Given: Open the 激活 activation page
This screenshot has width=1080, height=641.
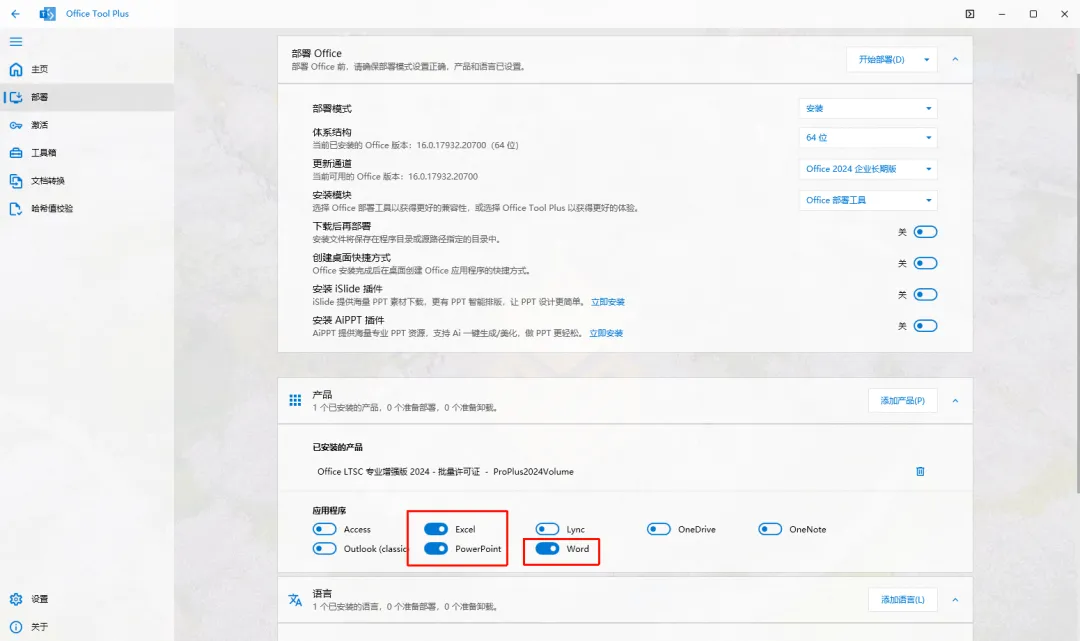Looking at the screenshot, I should (87, 125).
